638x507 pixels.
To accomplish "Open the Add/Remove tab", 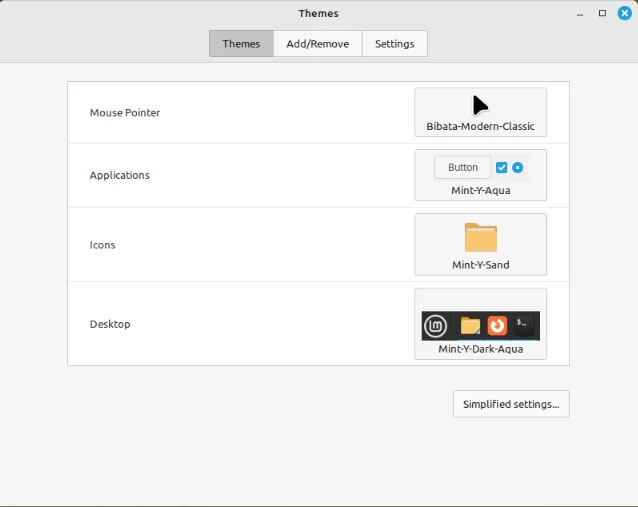I will (318, 44).
